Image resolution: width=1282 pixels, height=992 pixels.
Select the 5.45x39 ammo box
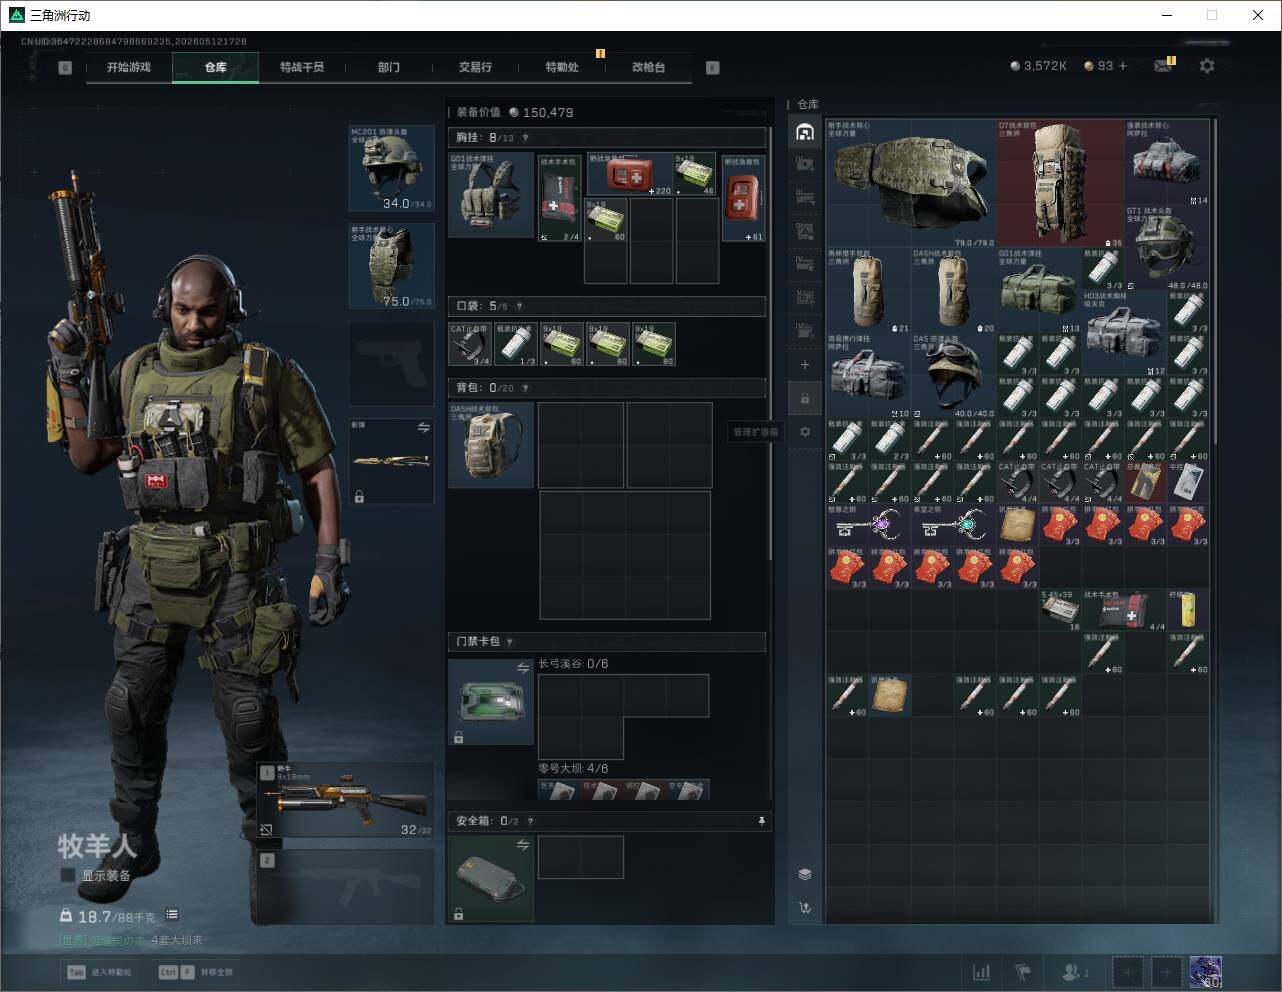(x=1060, y=610)
